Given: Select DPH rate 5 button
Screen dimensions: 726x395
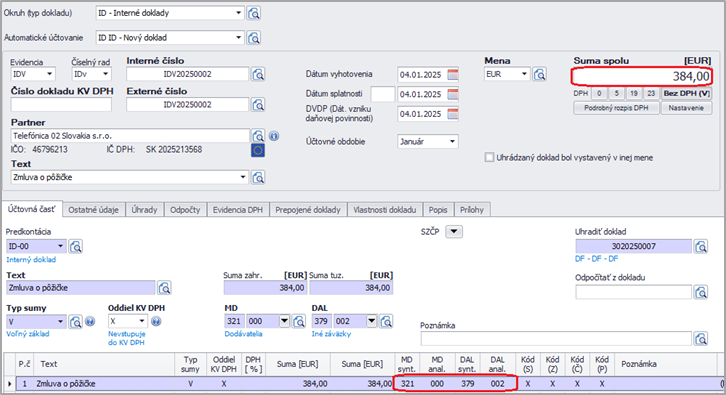Looking at the screenshot, I should [x=617, y=94].
